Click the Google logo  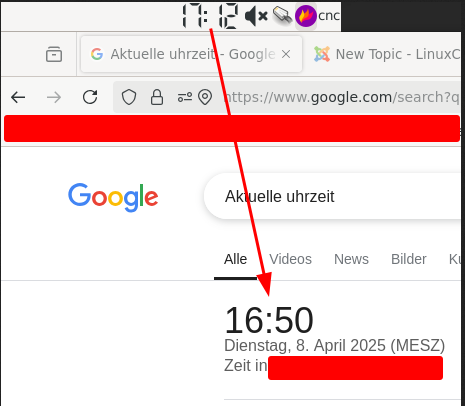(x=113, y=197)
